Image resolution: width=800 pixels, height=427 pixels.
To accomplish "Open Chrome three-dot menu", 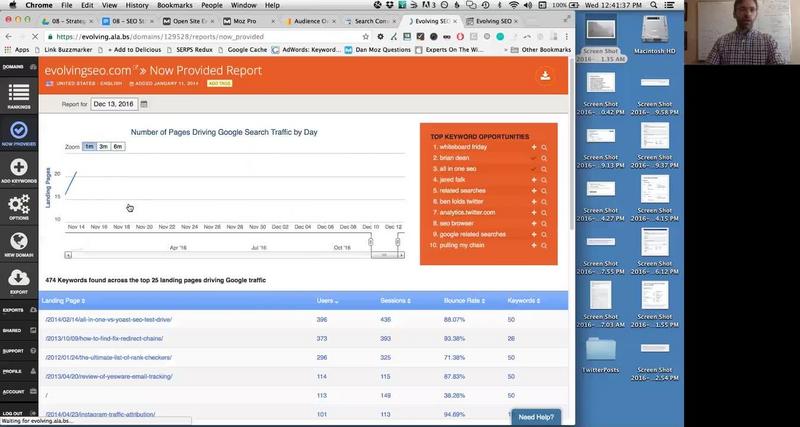I will coord(566,37).
